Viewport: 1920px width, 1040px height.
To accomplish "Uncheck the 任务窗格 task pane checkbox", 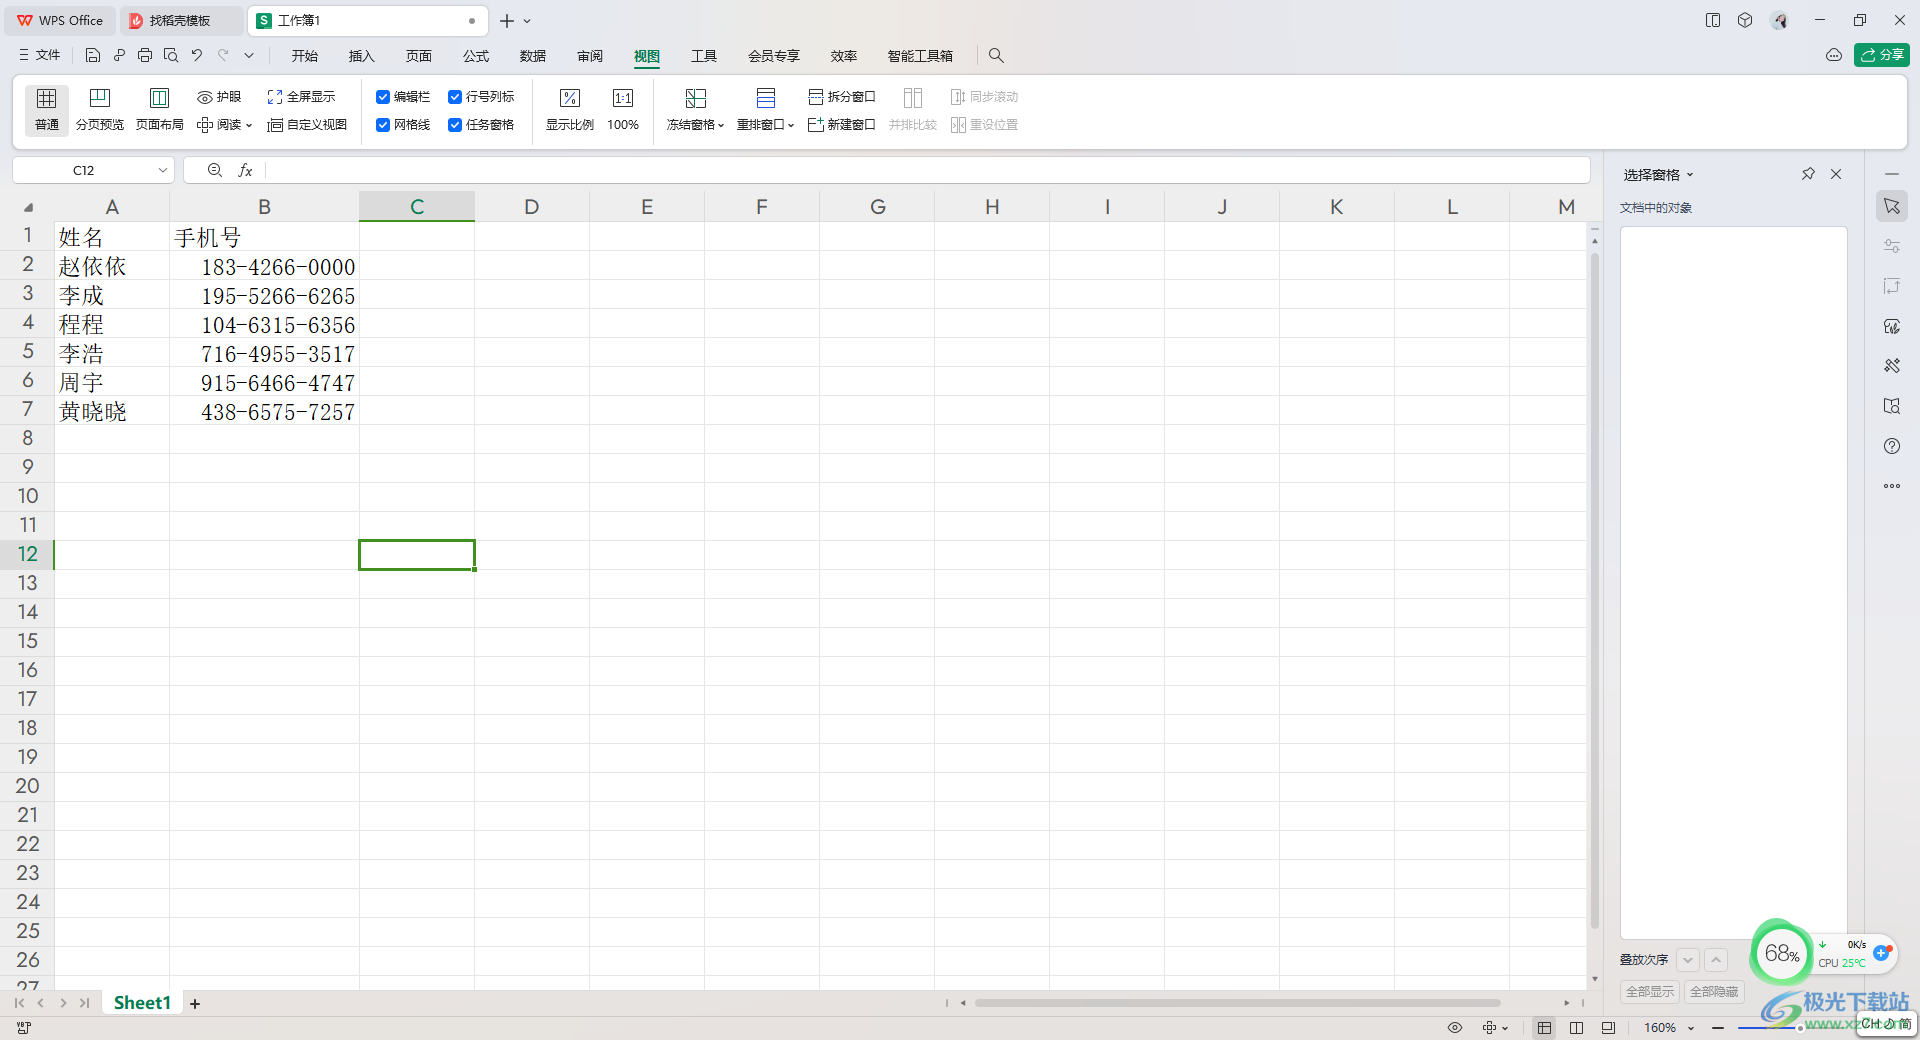I will [x=455, y=125].
